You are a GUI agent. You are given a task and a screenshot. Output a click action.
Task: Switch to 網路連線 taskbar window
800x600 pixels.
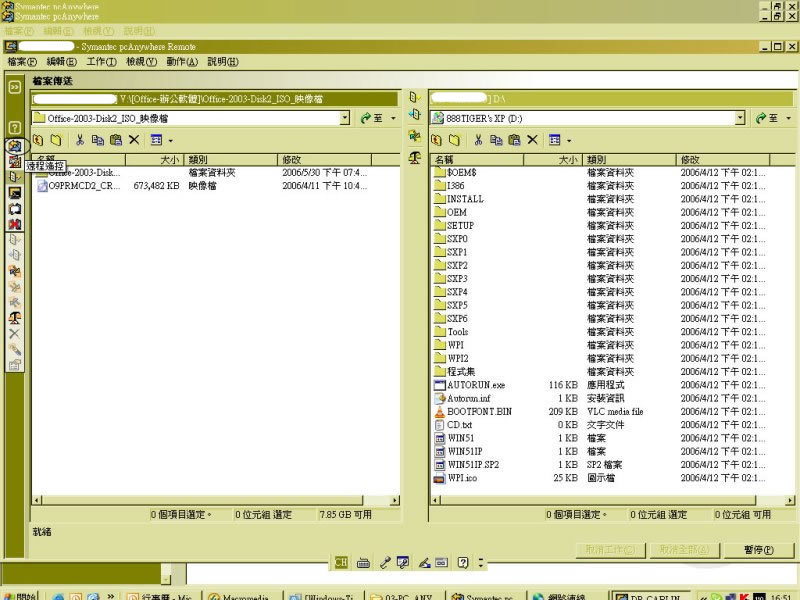click(566, 596)
